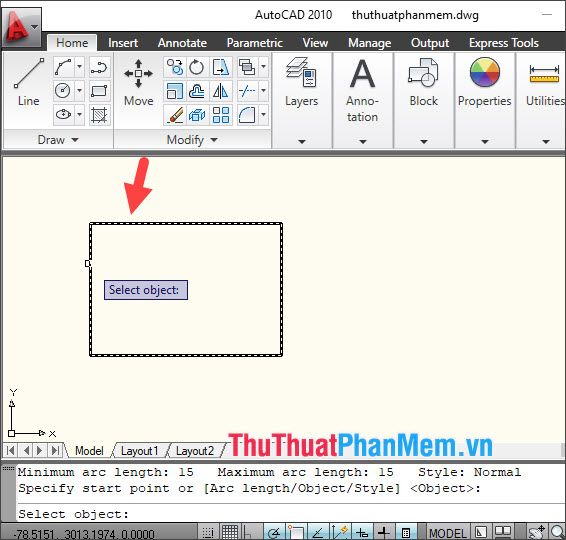This screenshot has width=566, height=540.
Task: Open the Layout1 tab
Action: click(x=139, y=451)
